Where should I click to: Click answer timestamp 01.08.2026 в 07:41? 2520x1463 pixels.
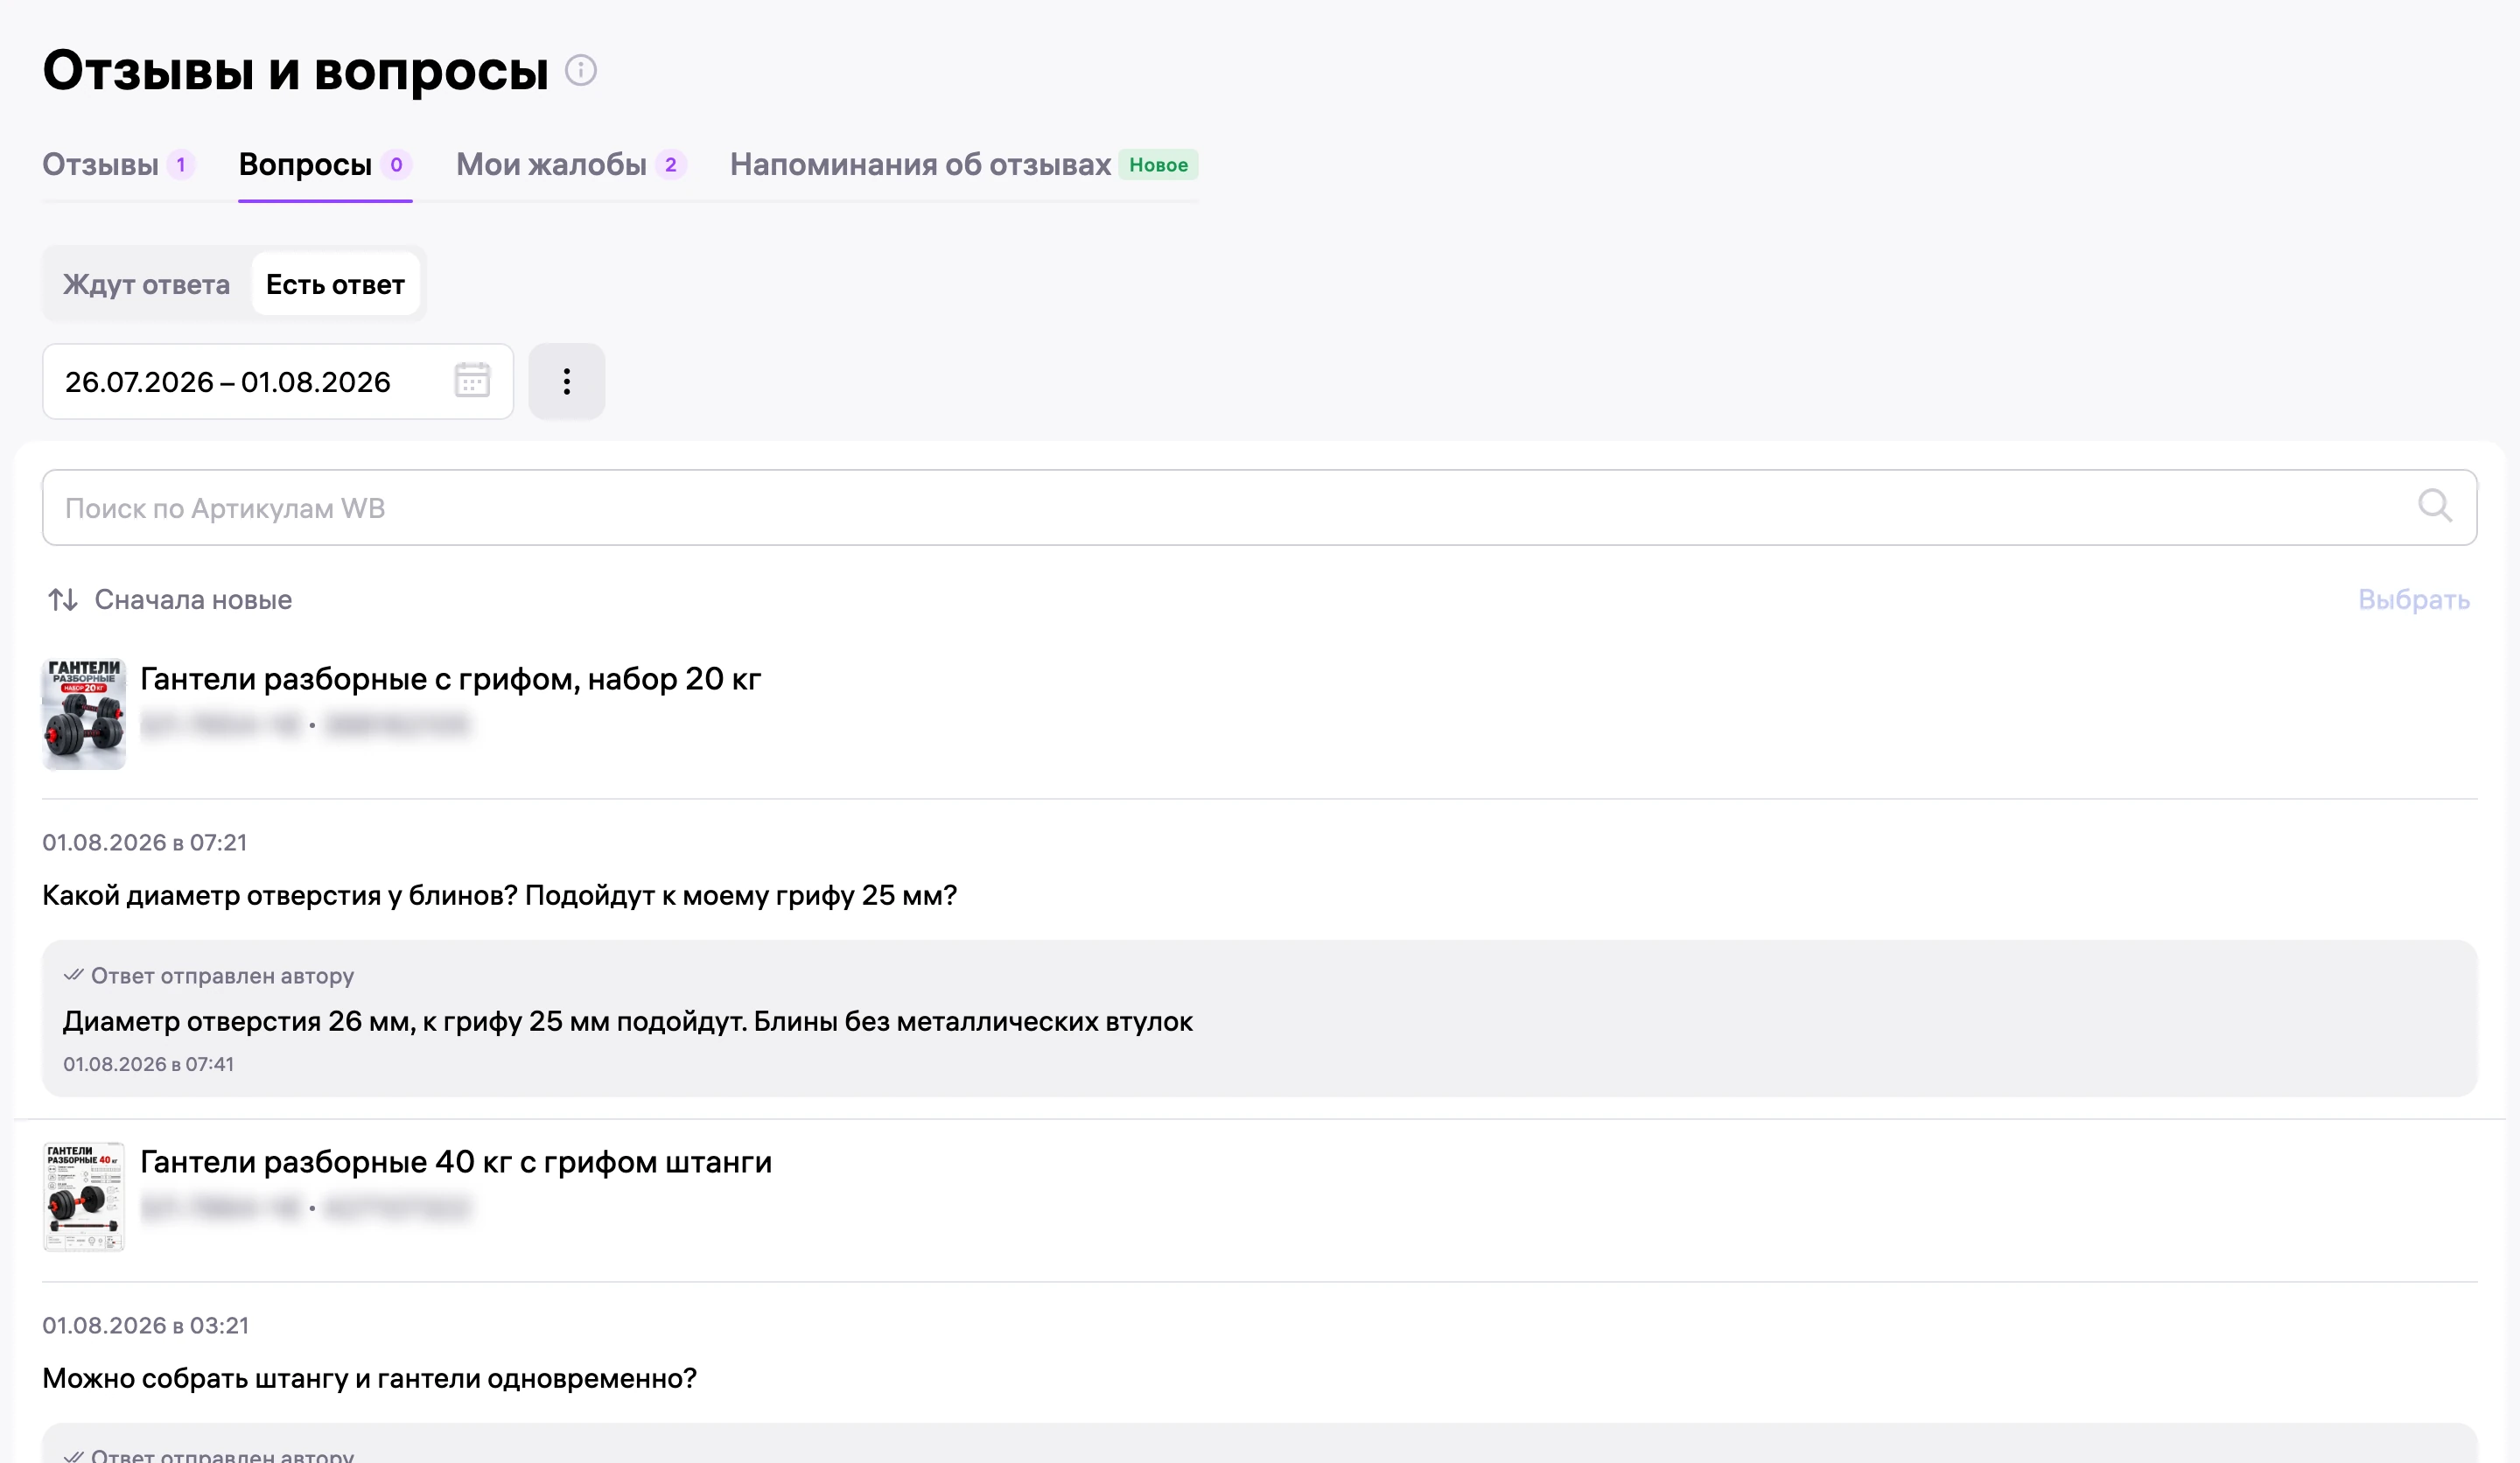pos(148,1064)
